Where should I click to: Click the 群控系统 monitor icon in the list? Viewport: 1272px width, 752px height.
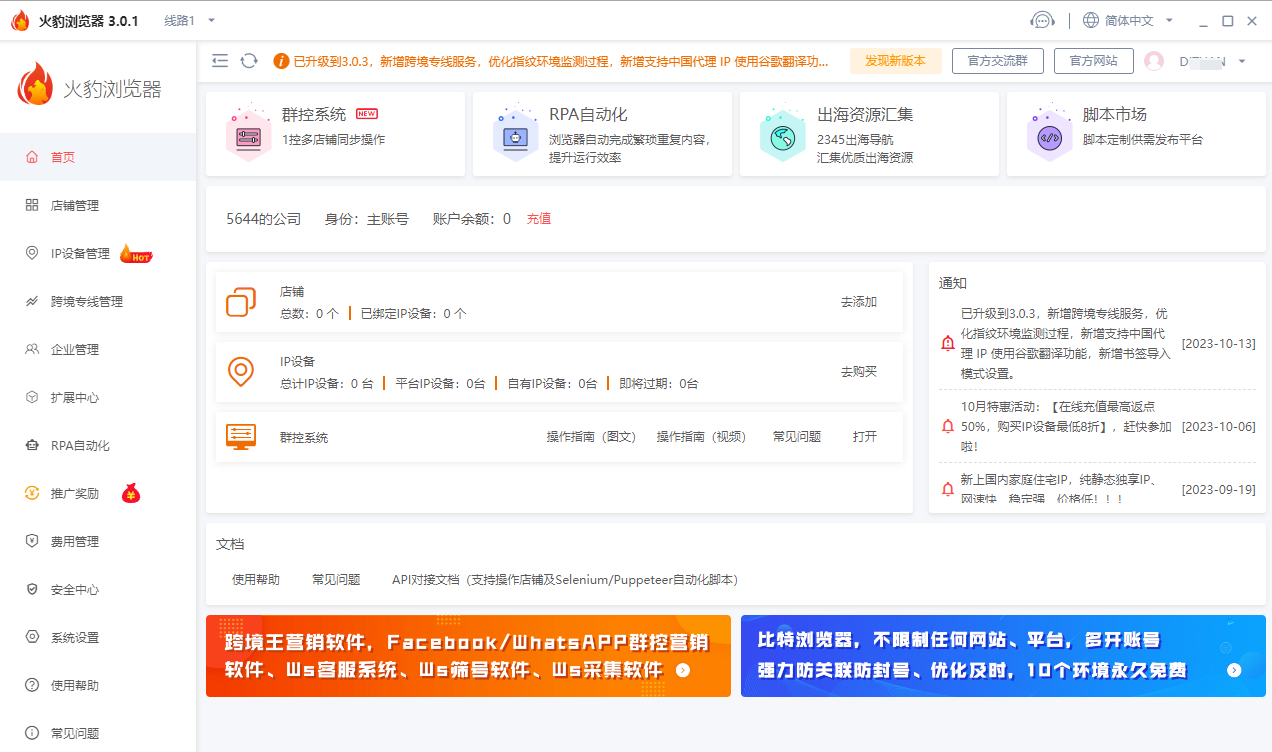pos(241,437)
